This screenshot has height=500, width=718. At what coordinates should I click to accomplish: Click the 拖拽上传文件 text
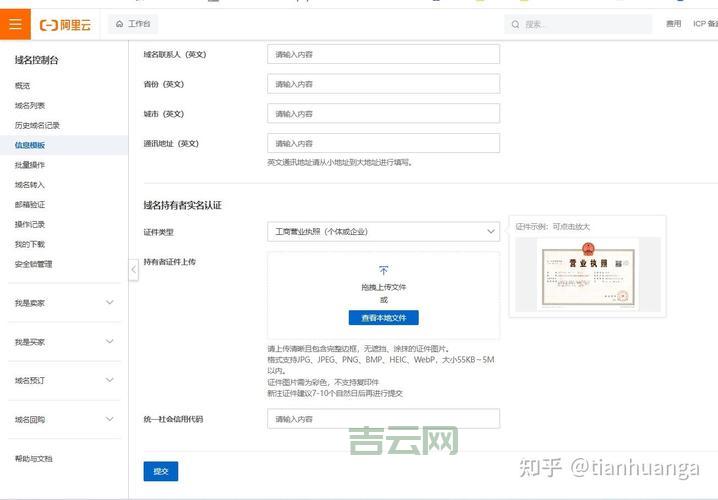(384, 287)
